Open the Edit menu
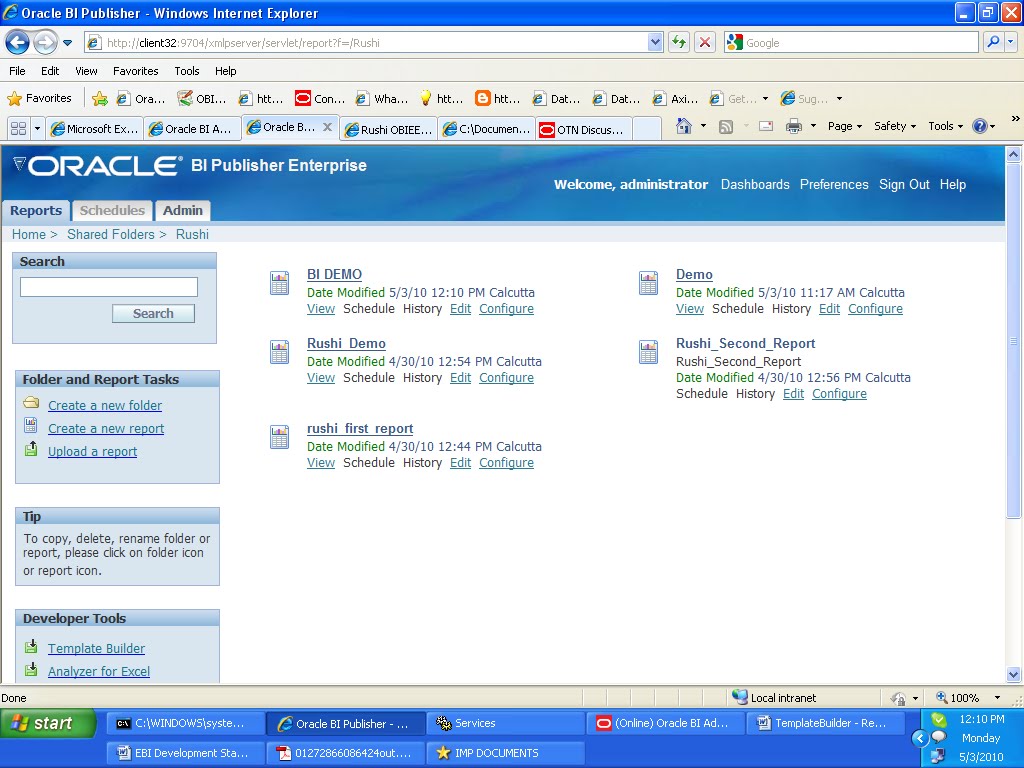 pos(50,71)
